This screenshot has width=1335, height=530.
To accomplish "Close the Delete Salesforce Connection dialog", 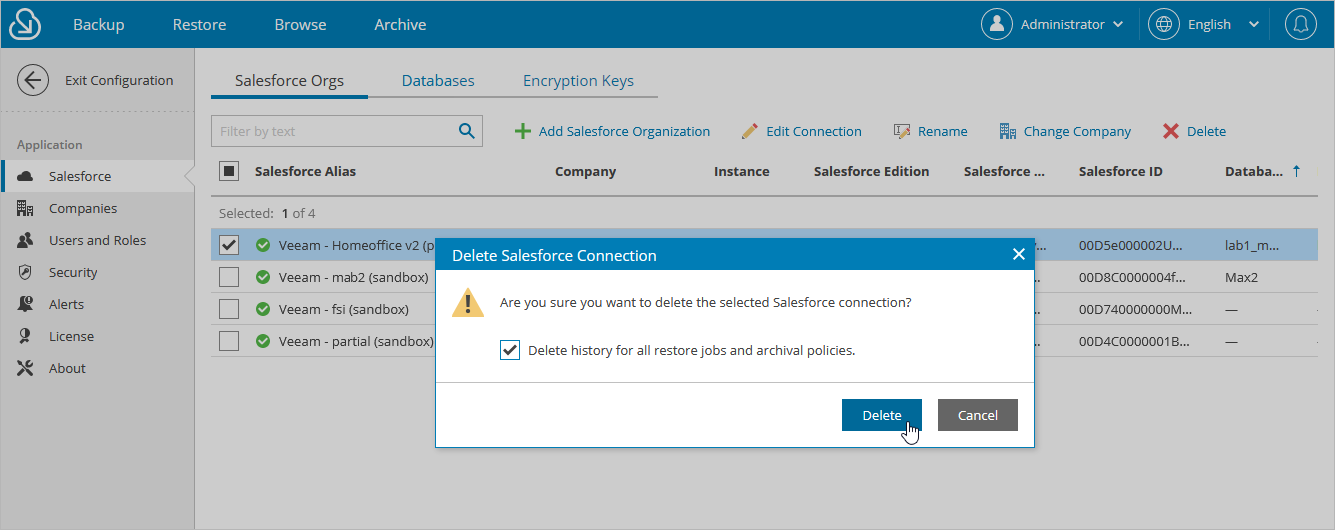I will 1018,254.
